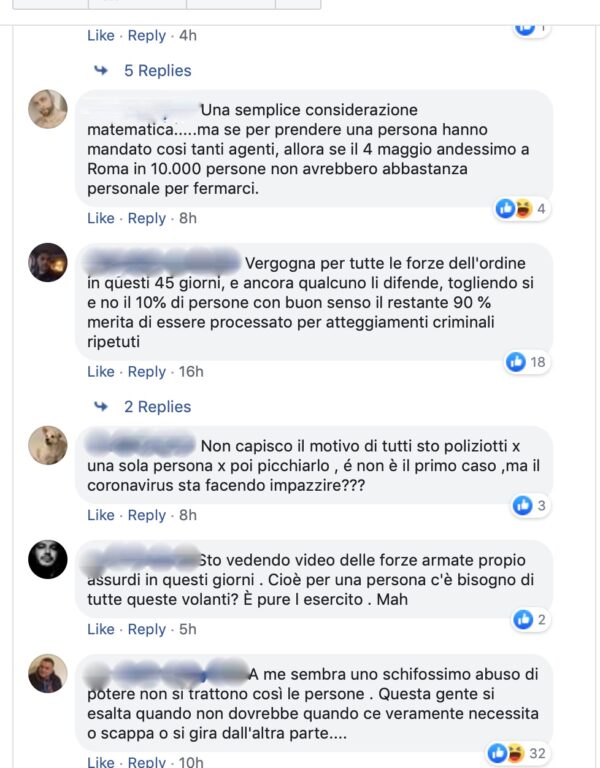Screen dimensions: 600x768
Task: Like the comment about 'considerazione matematica'
Action: (x=100, y=218)
